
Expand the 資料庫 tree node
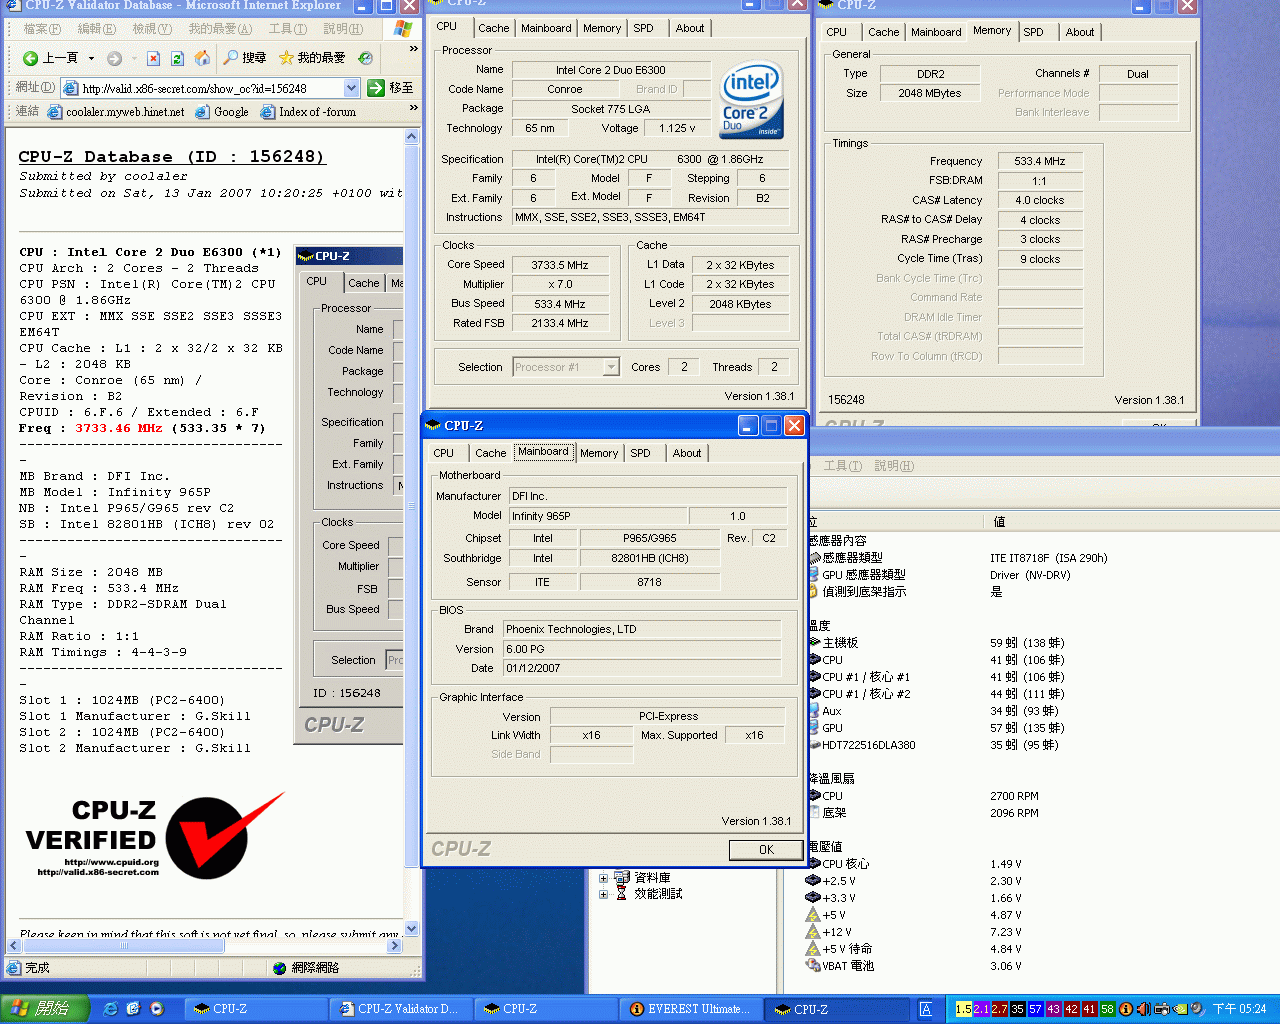point(603,878)
